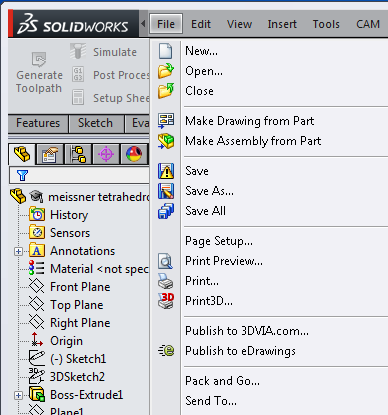Switch to the PropertyManager tab icon

[49, 155]
